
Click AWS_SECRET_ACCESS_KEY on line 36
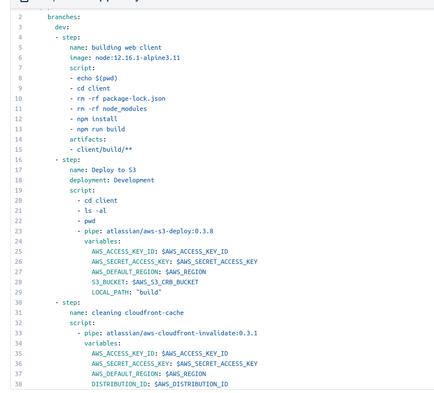coord(130,364)
